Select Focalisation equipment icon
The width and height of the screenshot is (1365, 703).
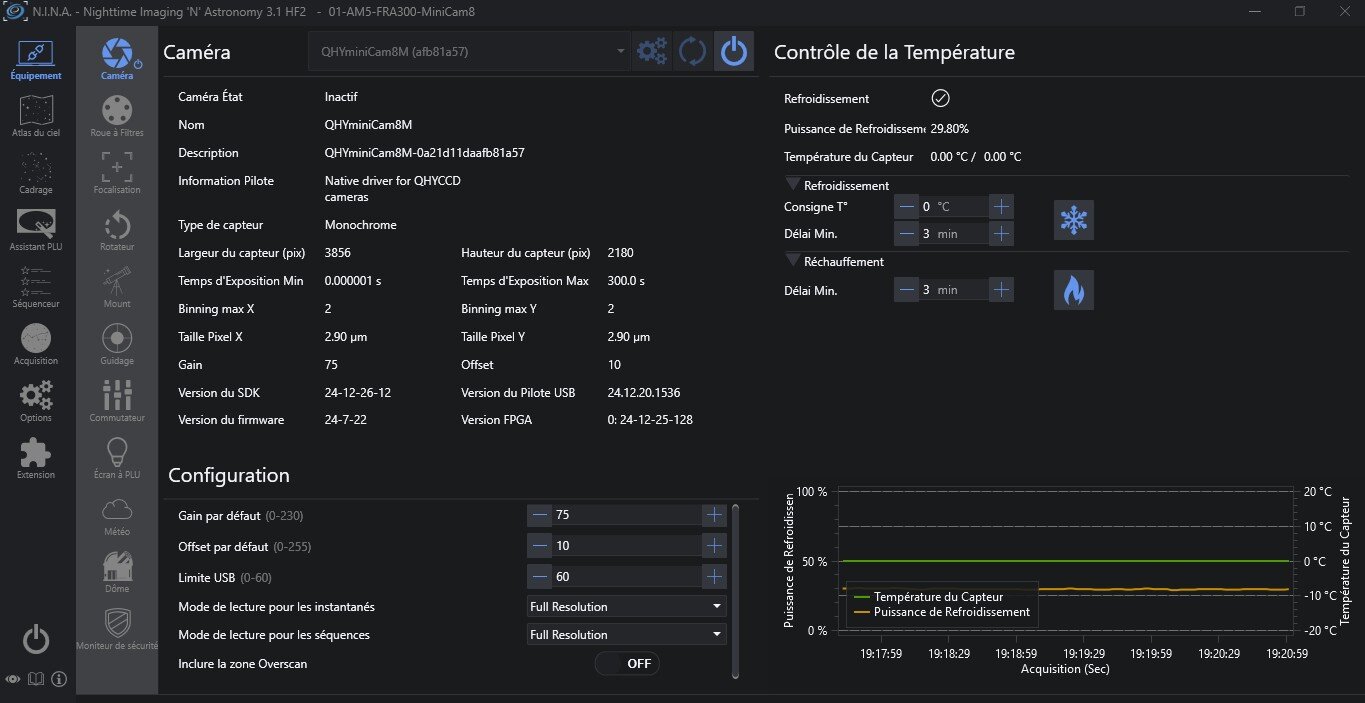point(117,173)
